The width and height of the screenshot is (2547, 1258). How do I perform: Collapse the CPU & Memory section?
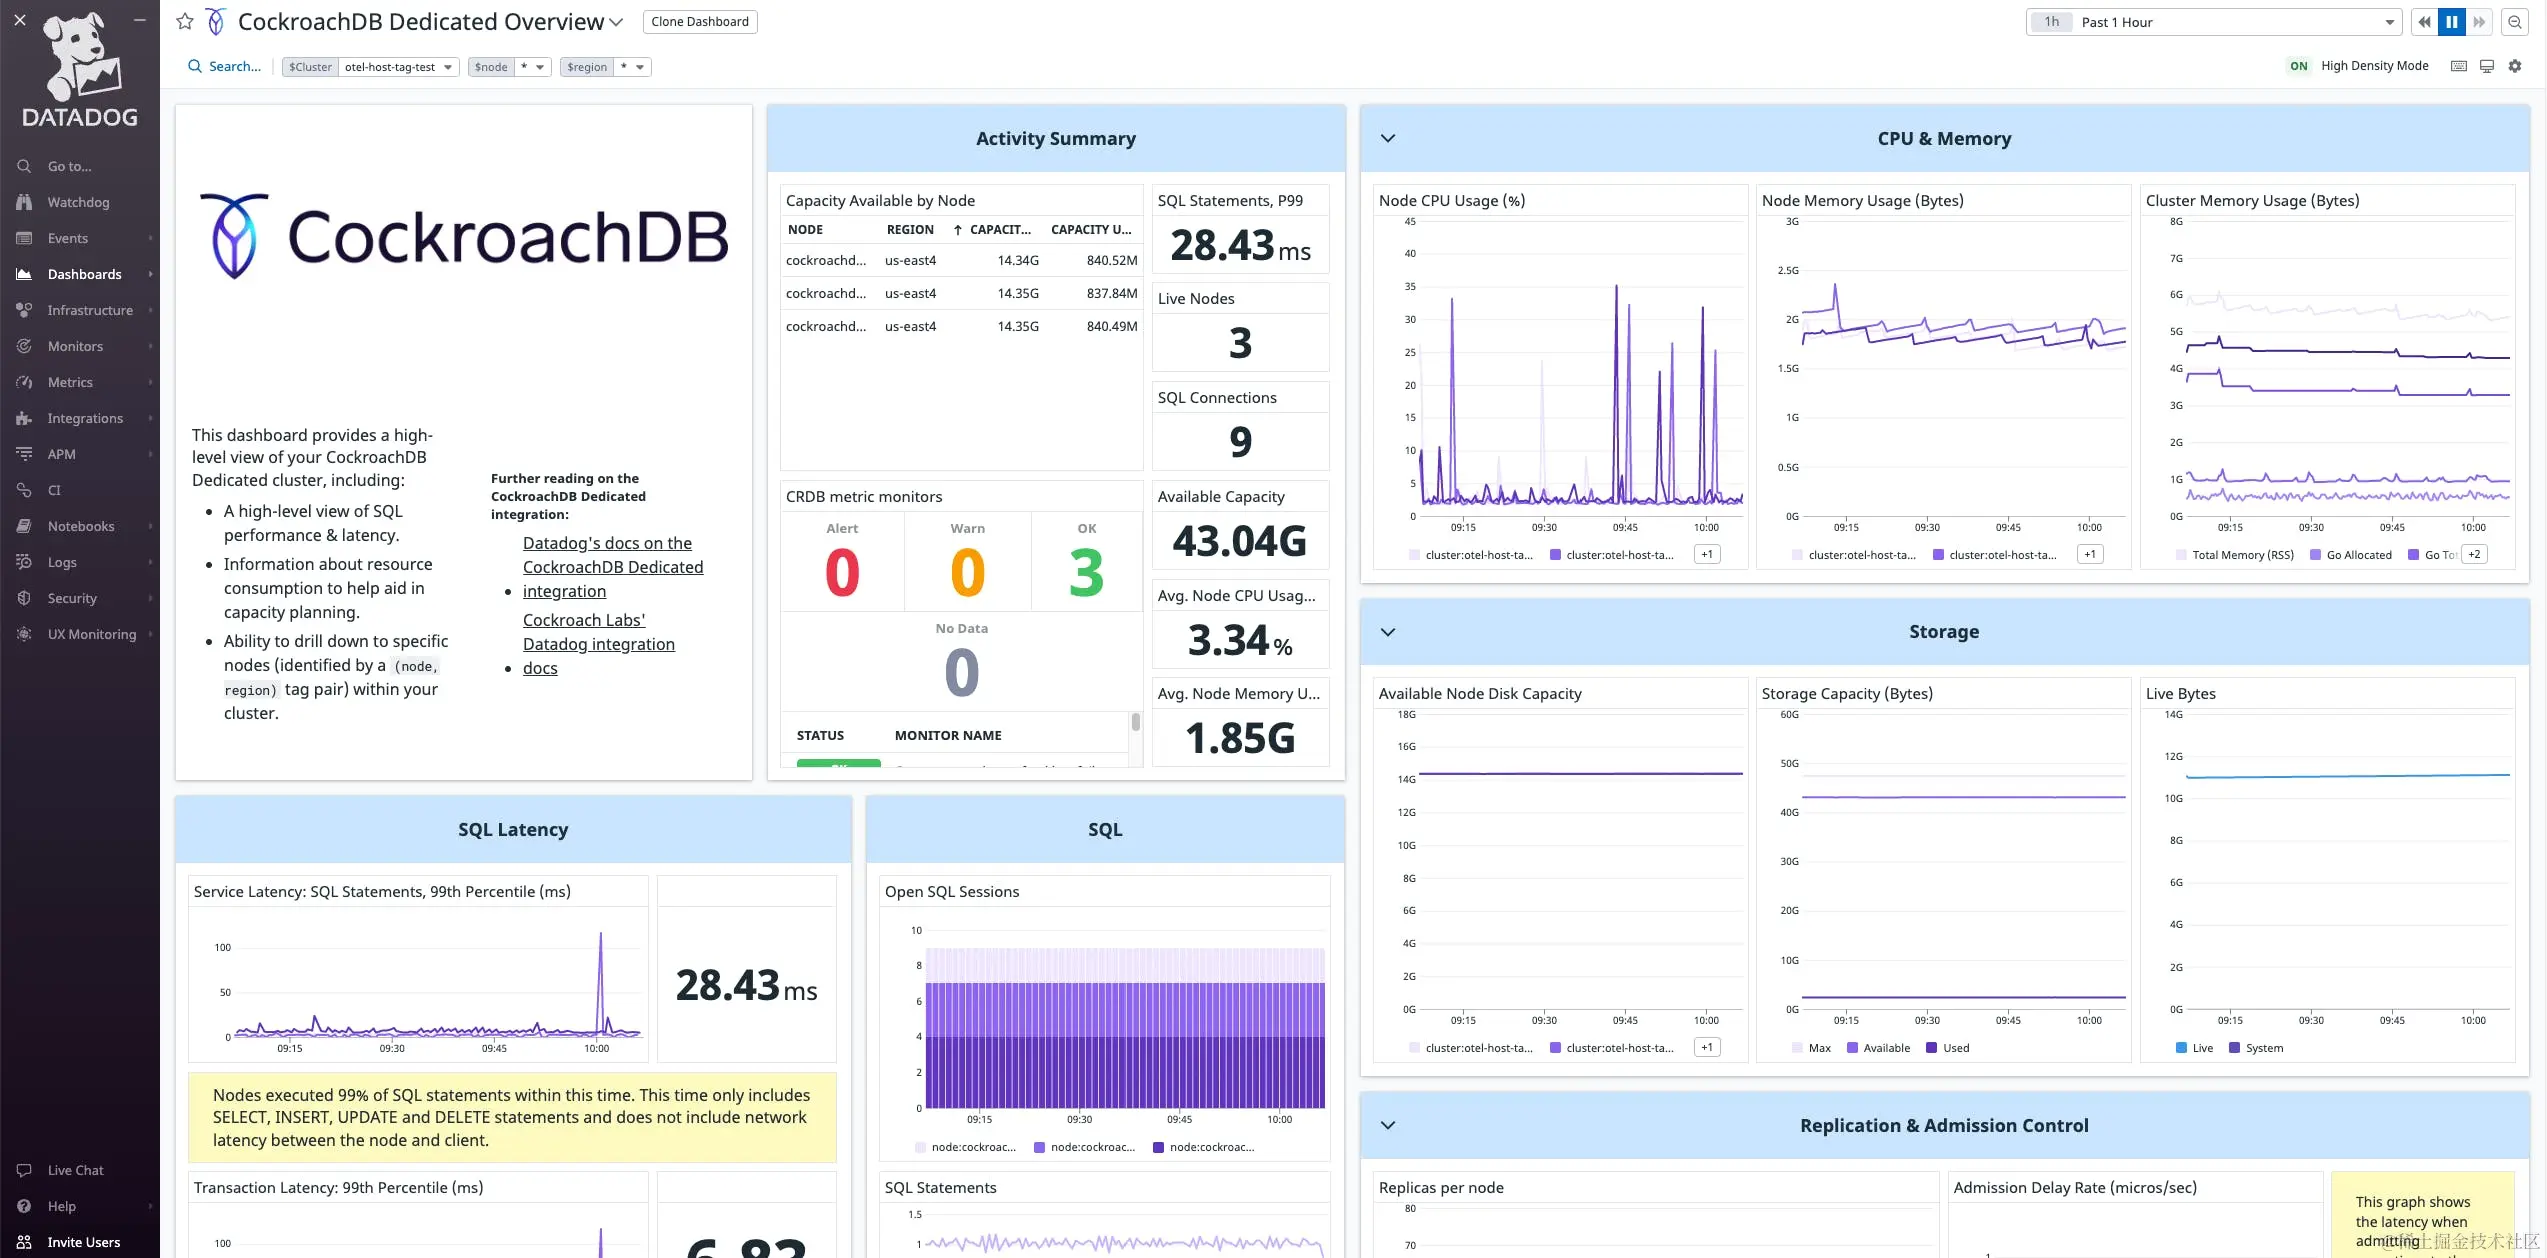click(1387, 138)
